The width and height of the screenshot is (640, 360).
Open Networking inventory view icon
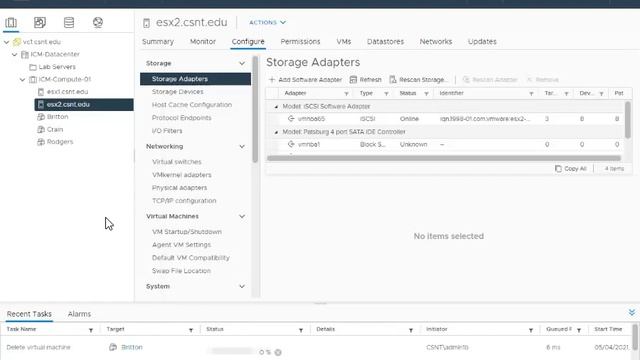pos(98,22)
